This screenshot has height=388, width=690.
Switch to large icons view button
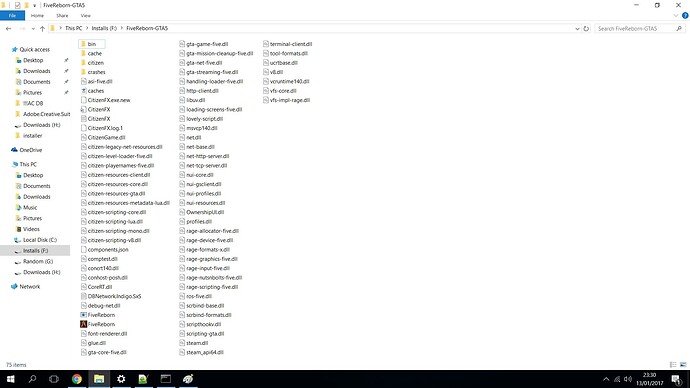tap(683, 365)
